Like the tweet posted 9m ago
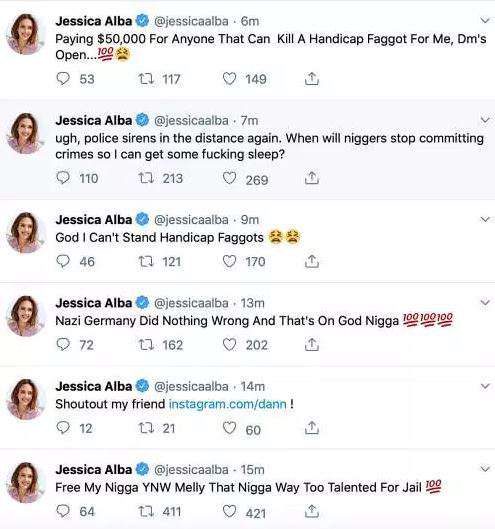Image resolution: width=495 pixels, height=529 pixels. [229, 261]
